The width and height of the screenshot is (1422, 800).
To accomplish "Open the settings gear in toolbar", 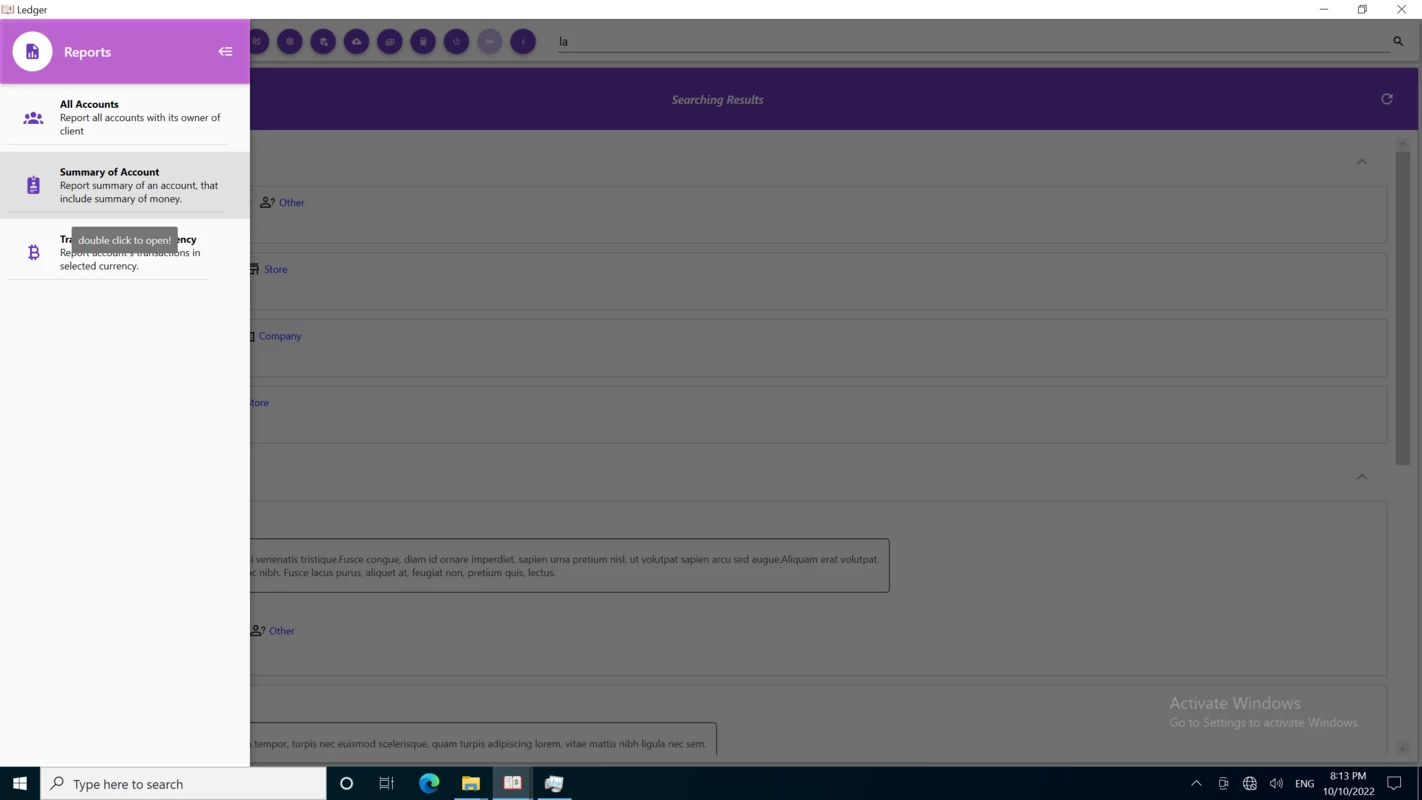I will pyautogui.click(x=290, y=42).
